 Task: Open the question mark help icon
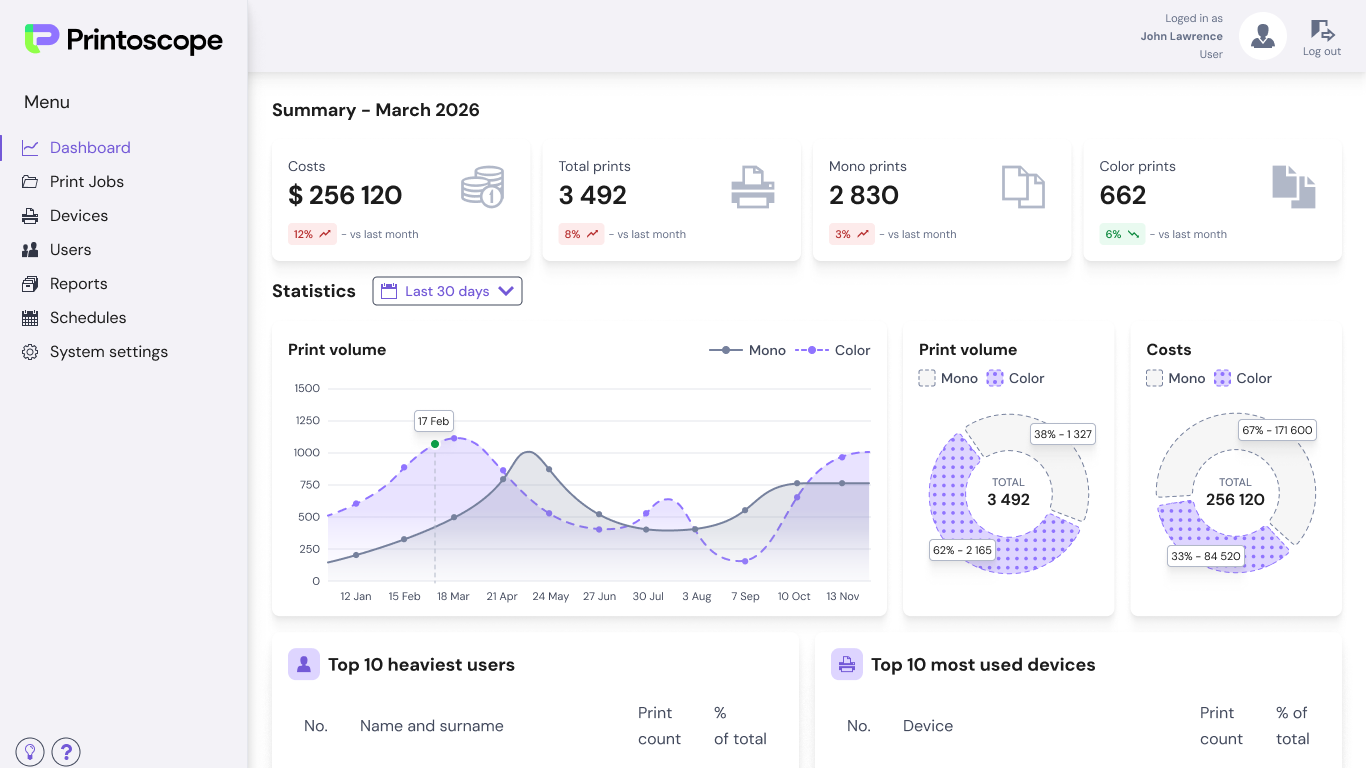coord(66,752)
